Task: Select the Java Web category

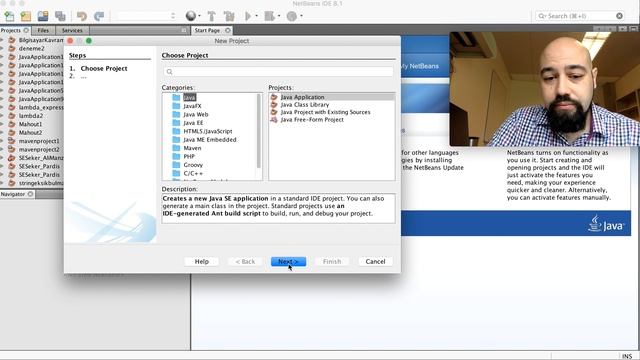Action: [196, 114]
